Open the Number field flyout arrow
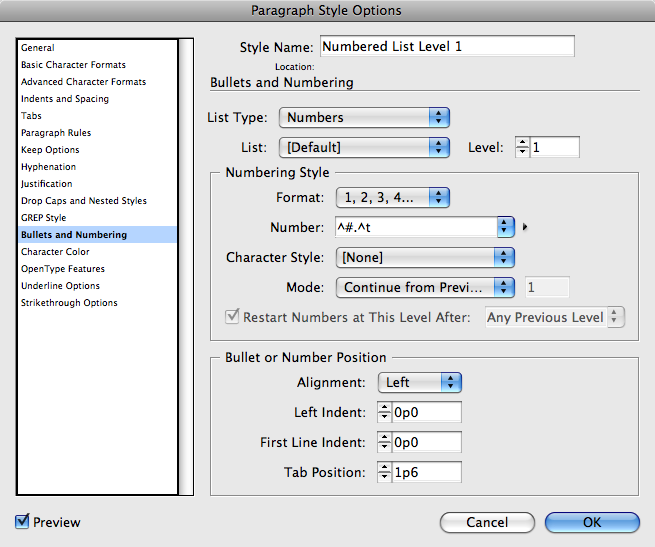655x547 pixels. tap(525, 228)
